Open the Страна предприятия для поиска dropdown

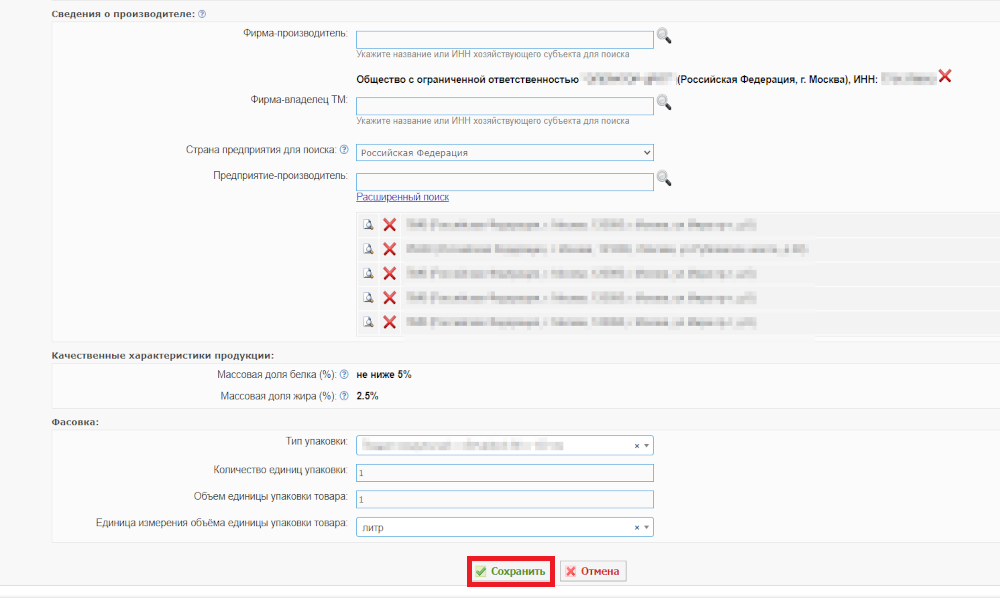pyautogui.click(x=504, y=152)
